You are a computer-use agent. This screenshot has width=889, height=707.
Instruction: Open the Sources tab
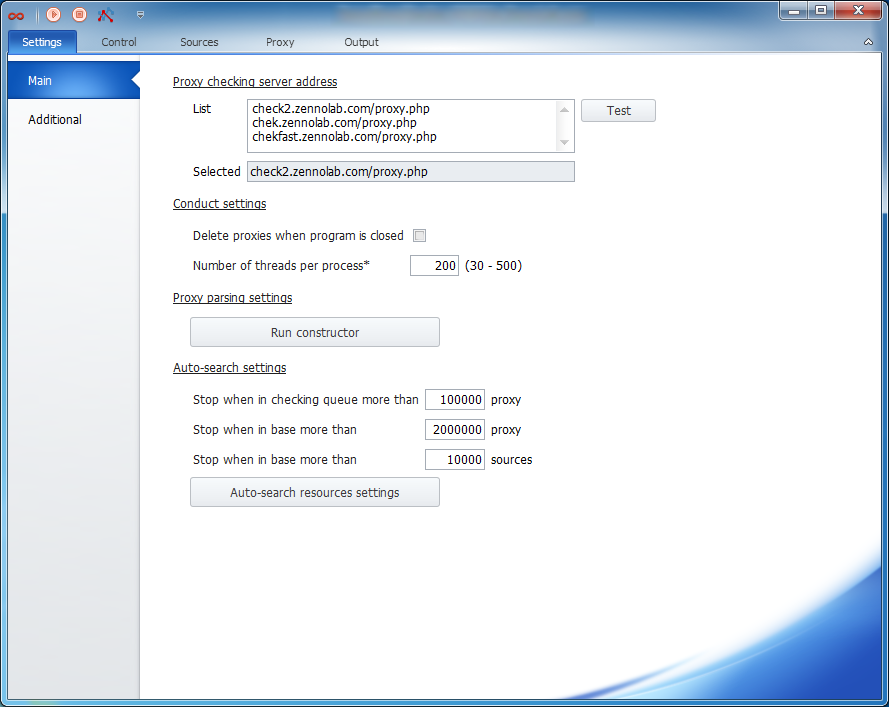pos(199,42)
